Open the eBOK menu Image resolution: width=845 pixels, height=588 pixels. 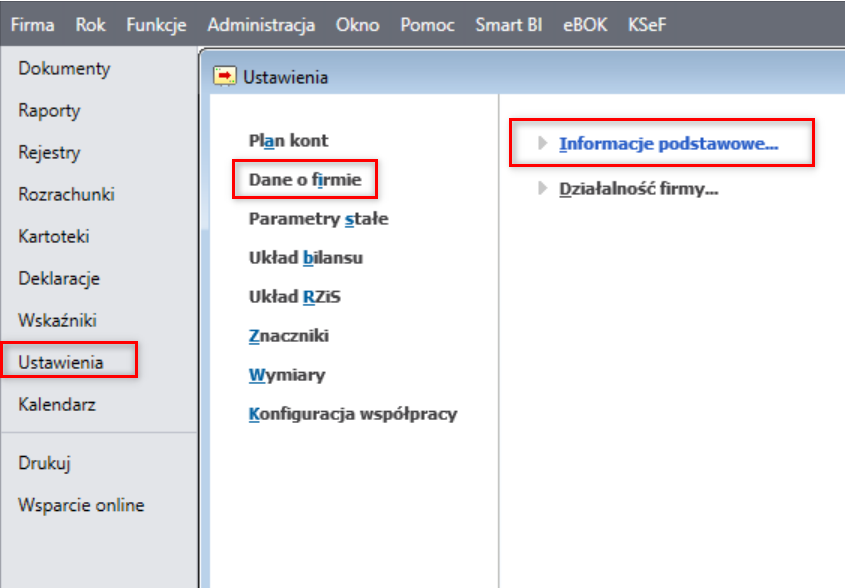coord(585,25)
